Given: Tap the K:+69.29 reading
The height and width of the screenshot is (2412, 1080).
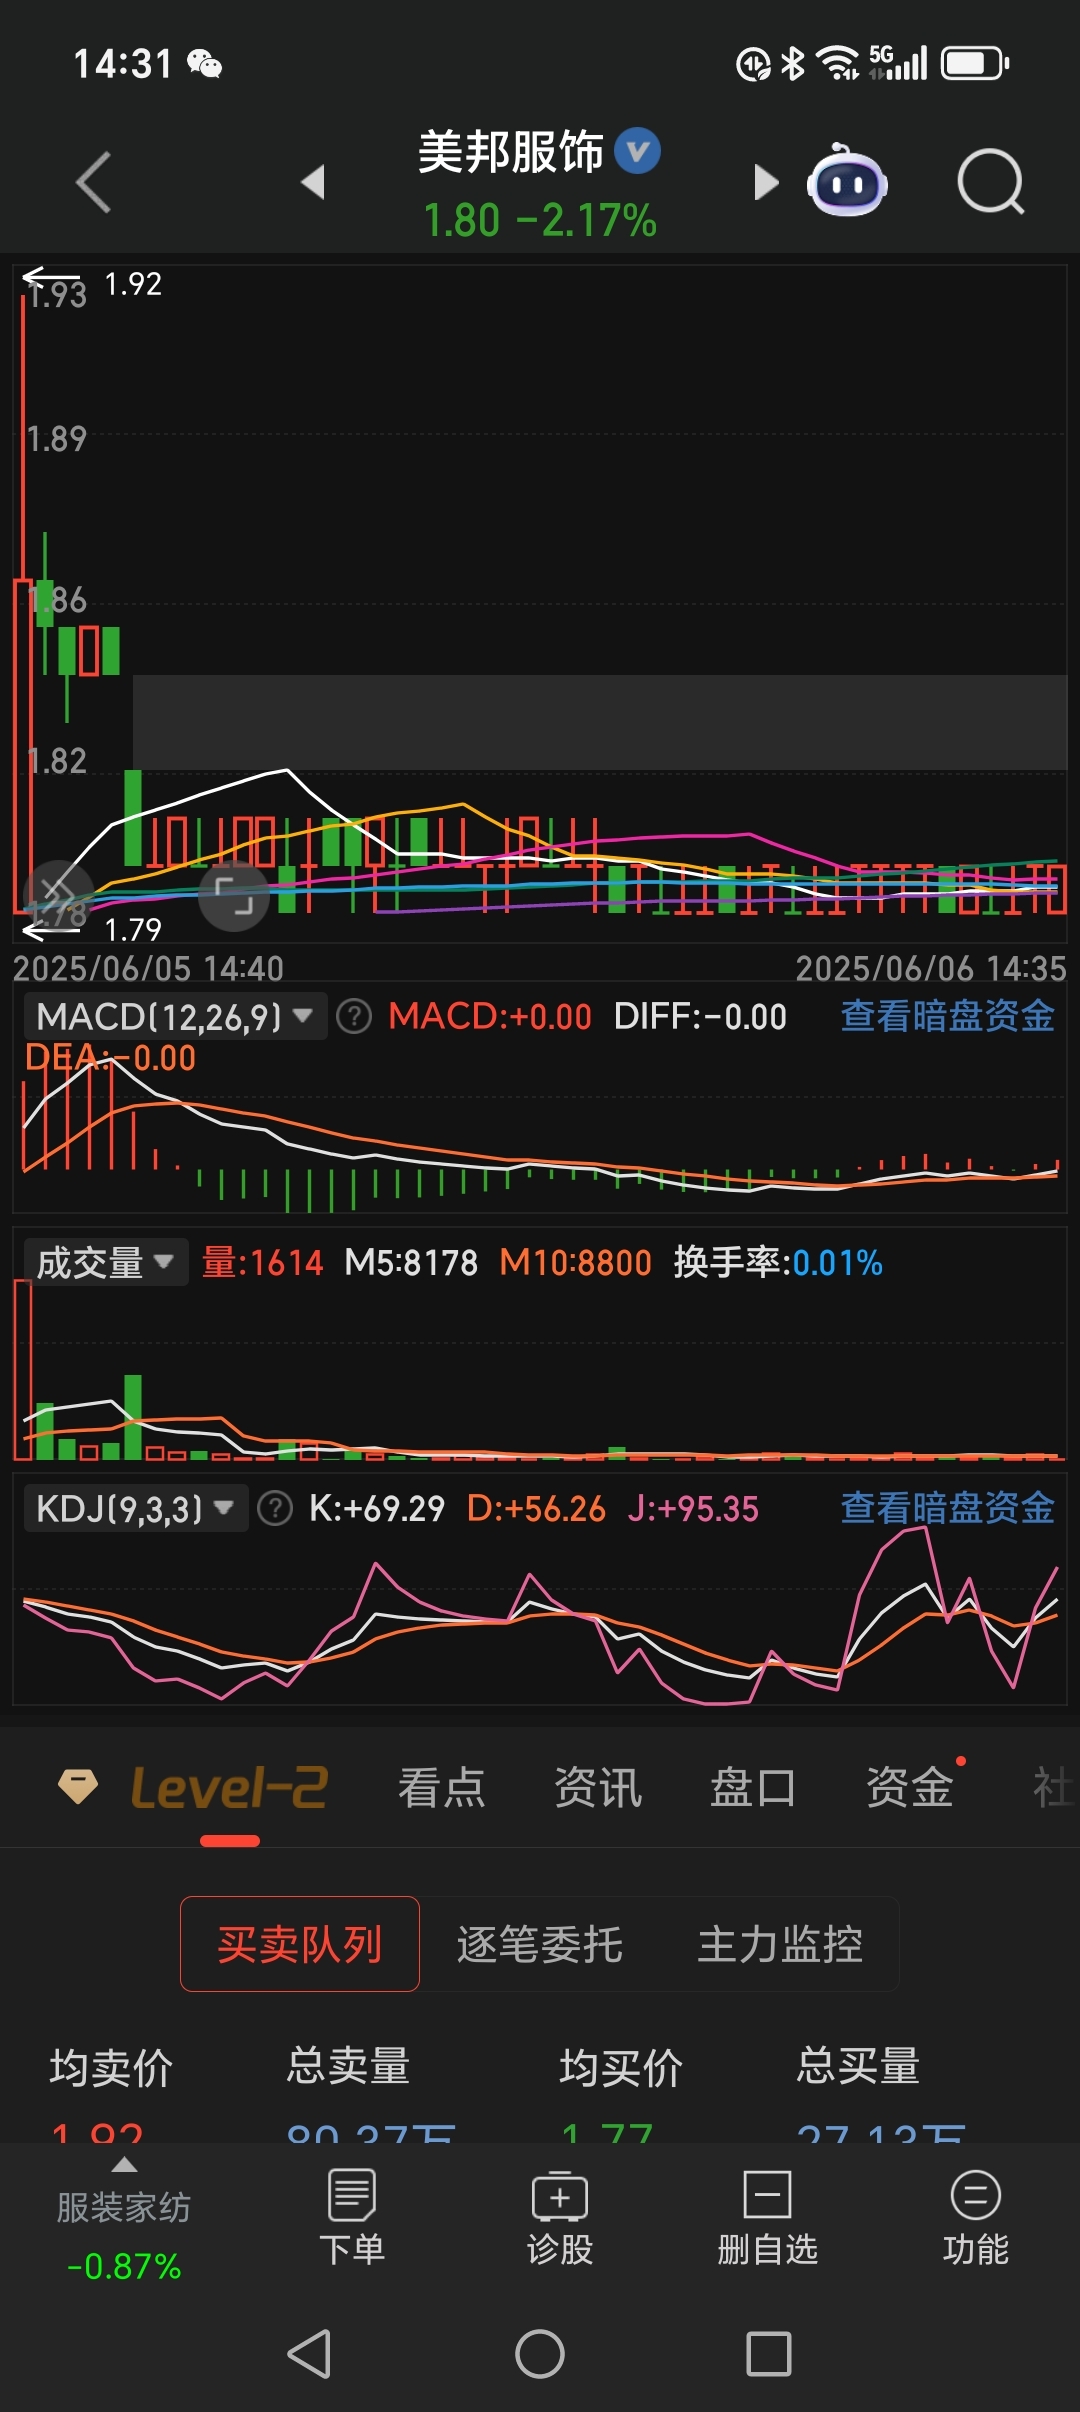Looking at the screenshot, I should click(x=376, y=1508).
